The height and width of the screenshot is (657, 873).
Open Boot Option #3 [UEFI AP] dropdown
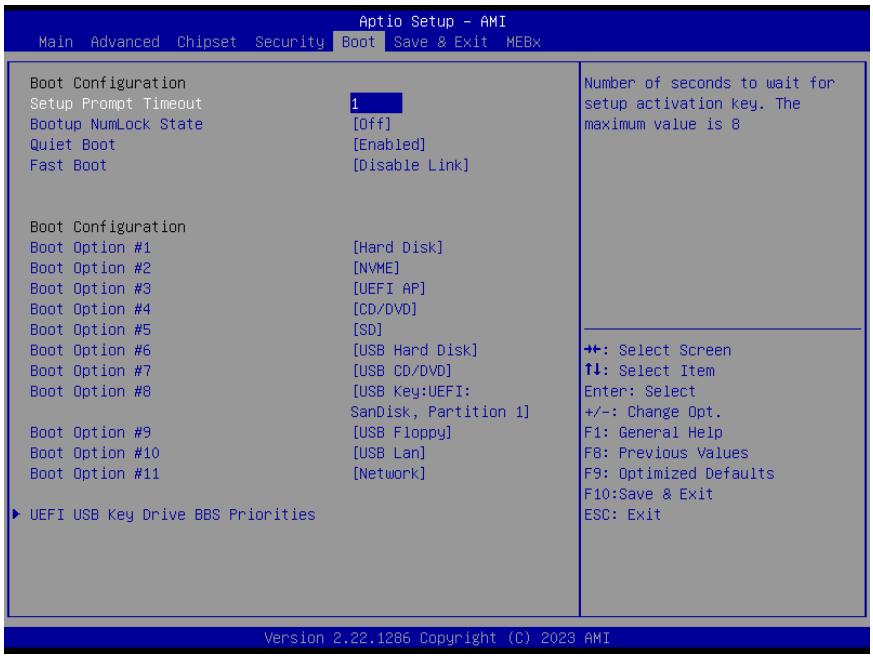click(x=389, y=288)
